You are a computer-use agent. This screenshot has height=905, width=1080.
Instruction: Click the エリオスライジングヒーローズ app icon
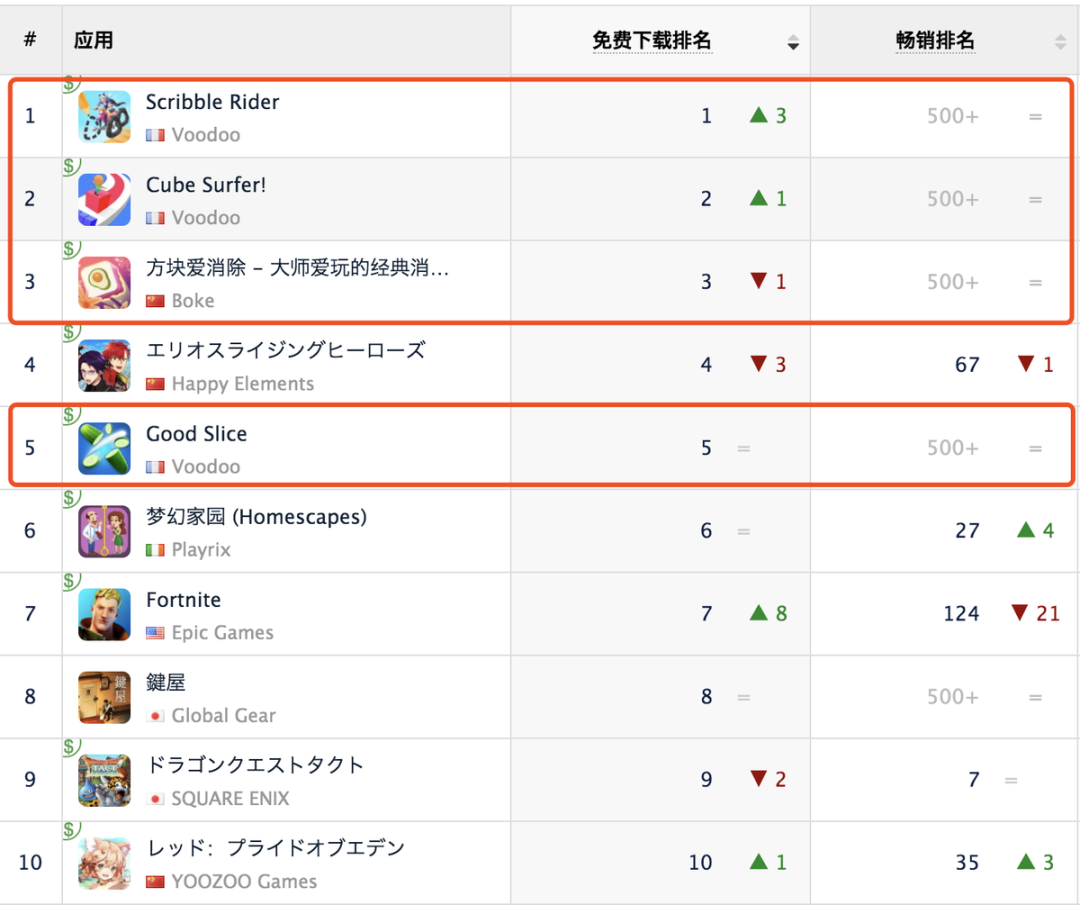click(x=104, y=365)
